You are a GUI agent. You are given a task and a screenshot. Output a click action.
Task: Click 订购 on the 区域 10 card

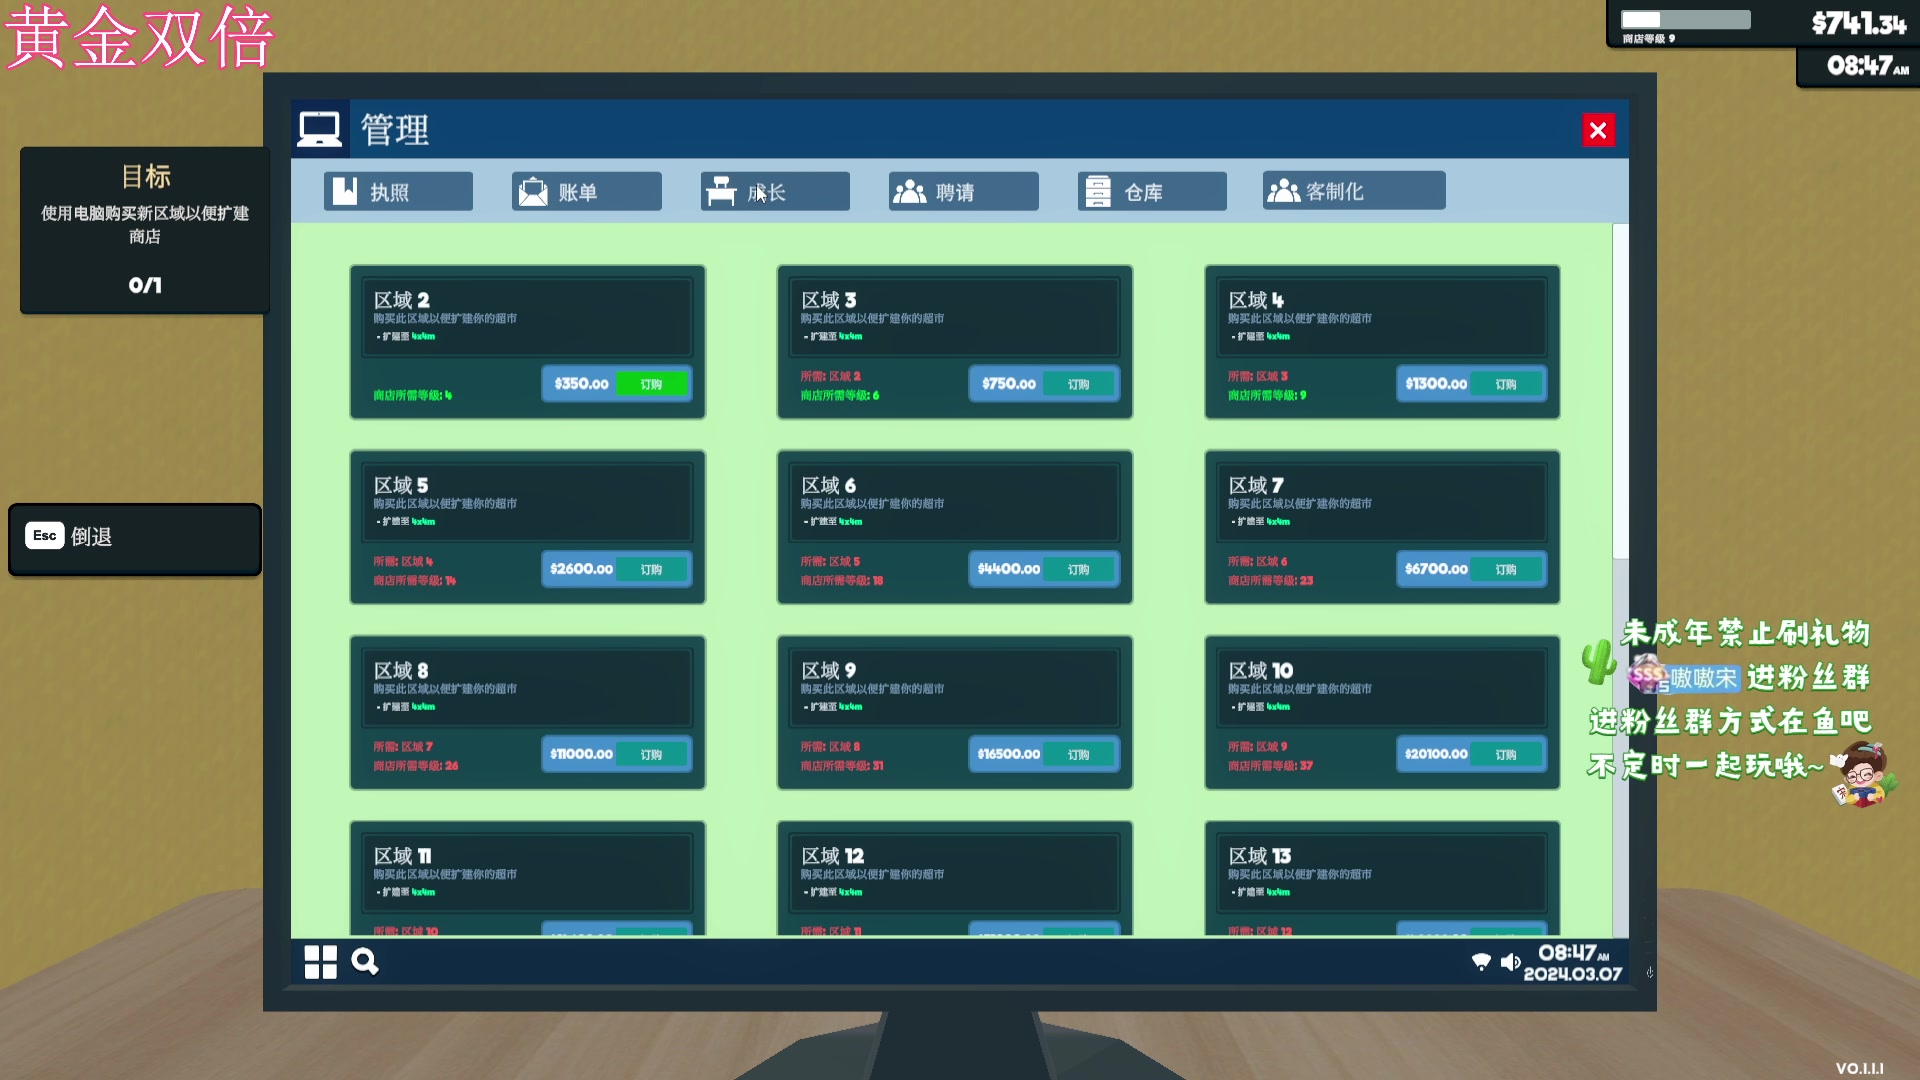1505,754
